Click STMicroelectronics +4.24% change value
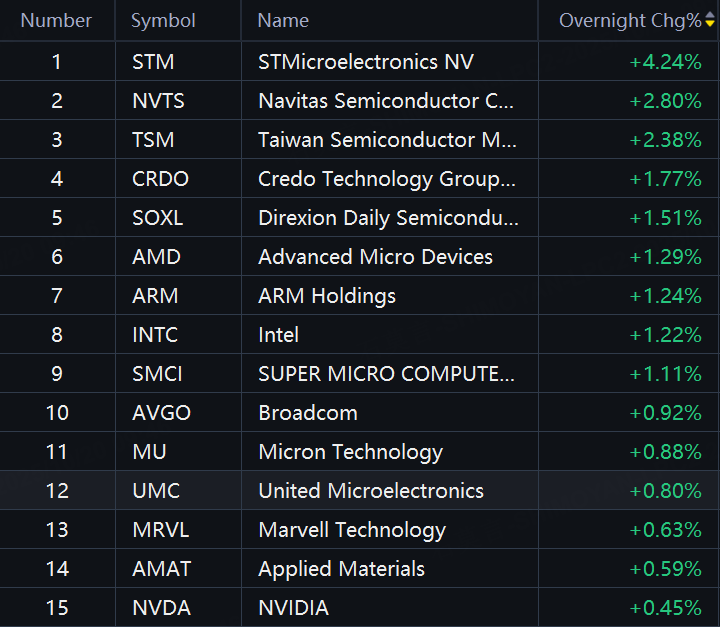This screenshot has height=627, width=720. coord(665,62)
